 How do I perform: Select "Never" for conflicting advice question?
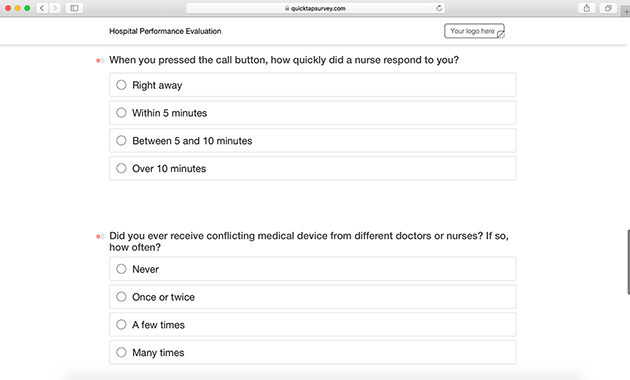click(313, 269)
